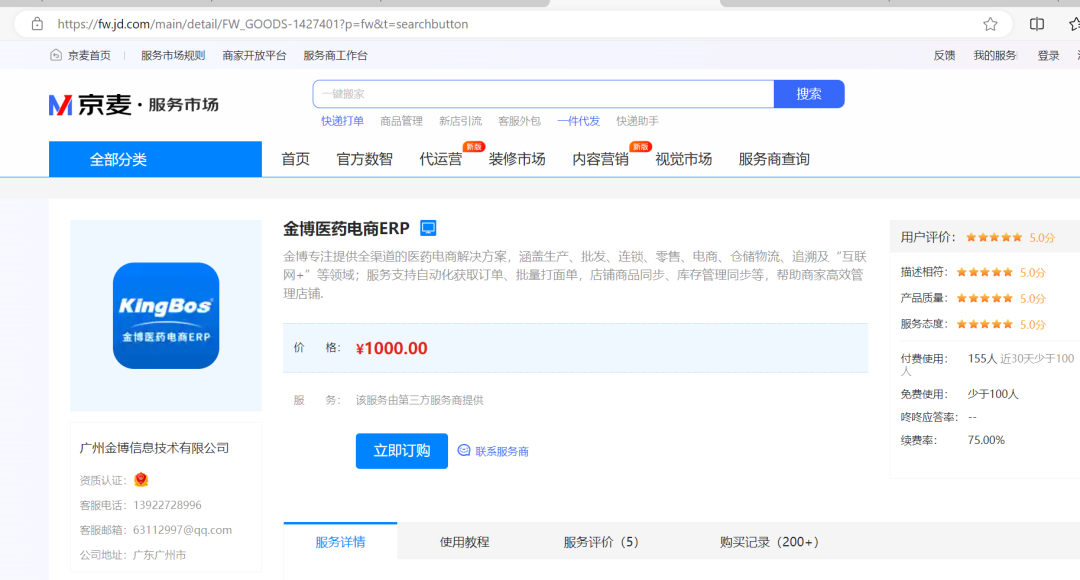This screenshot has width=1080, height=580.
Task: Click the email 63112997@qq.com
Action: (183, 530)
